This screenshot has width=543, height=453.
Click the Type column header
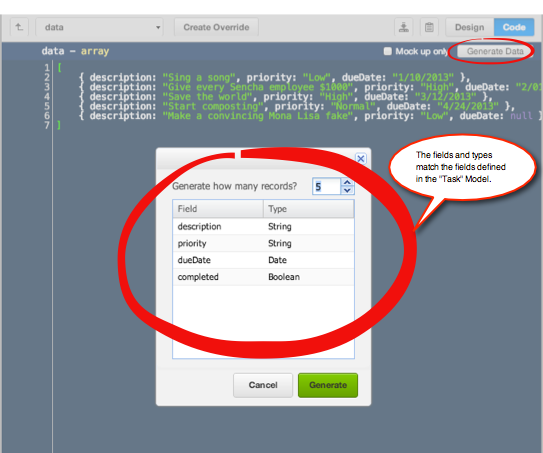[309, 209]
